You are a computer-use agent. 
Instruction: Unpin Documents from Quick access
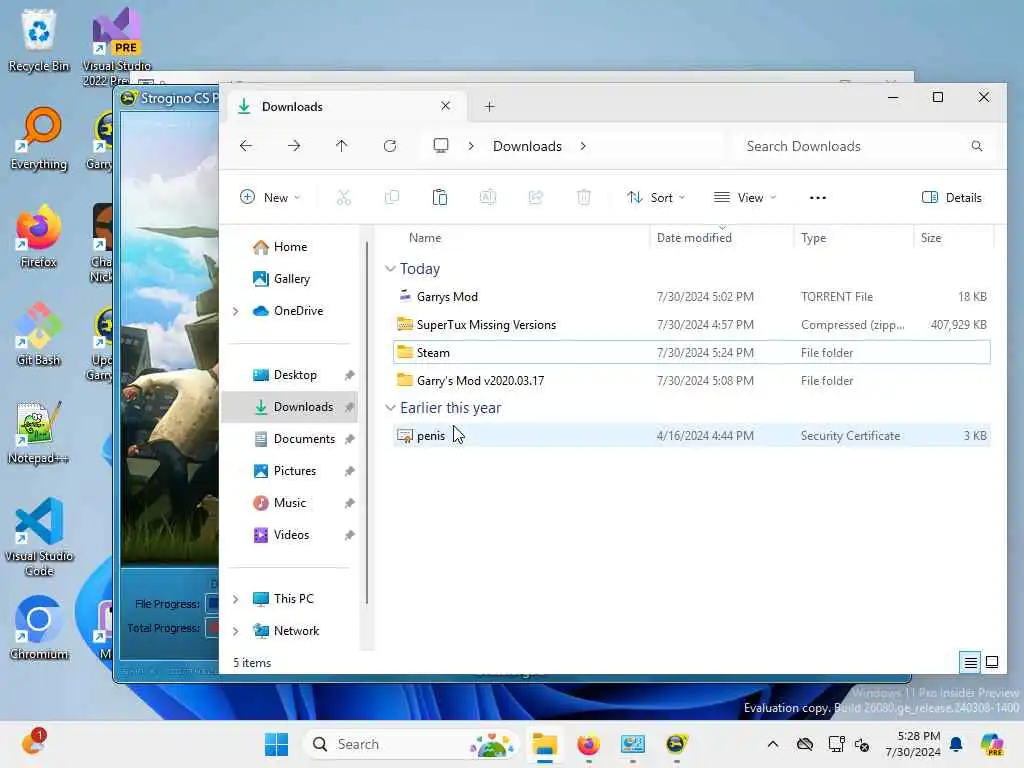(x=349, y=439)
